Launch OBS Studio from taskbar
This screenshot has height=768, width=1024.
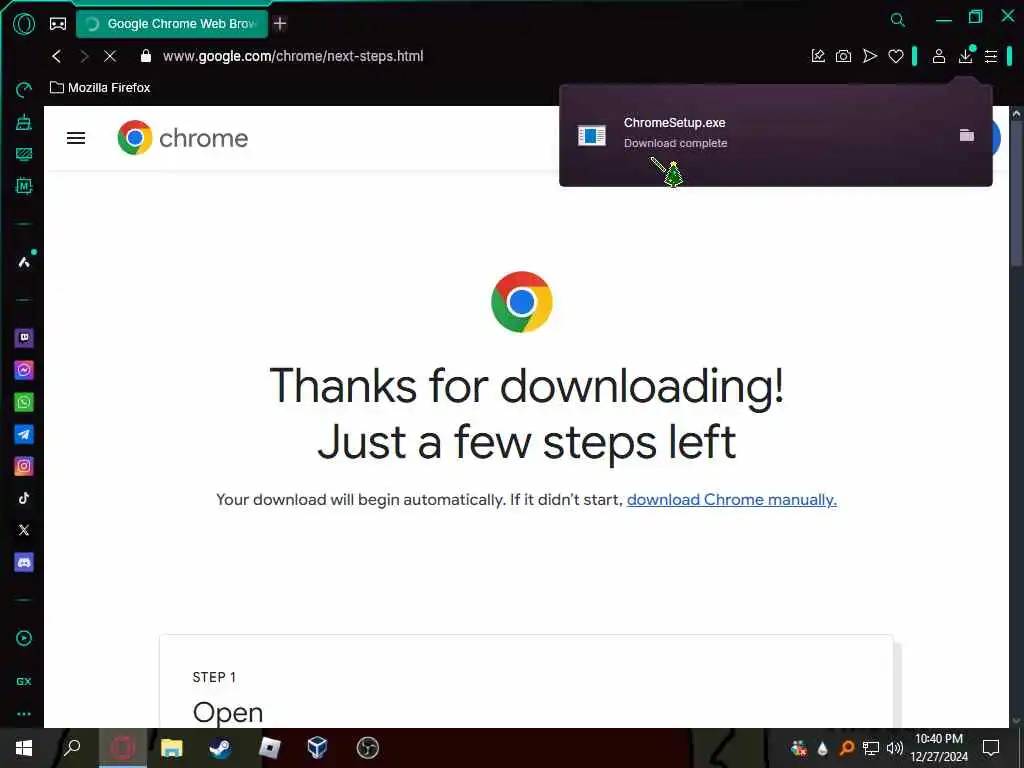tap(368, 748)
